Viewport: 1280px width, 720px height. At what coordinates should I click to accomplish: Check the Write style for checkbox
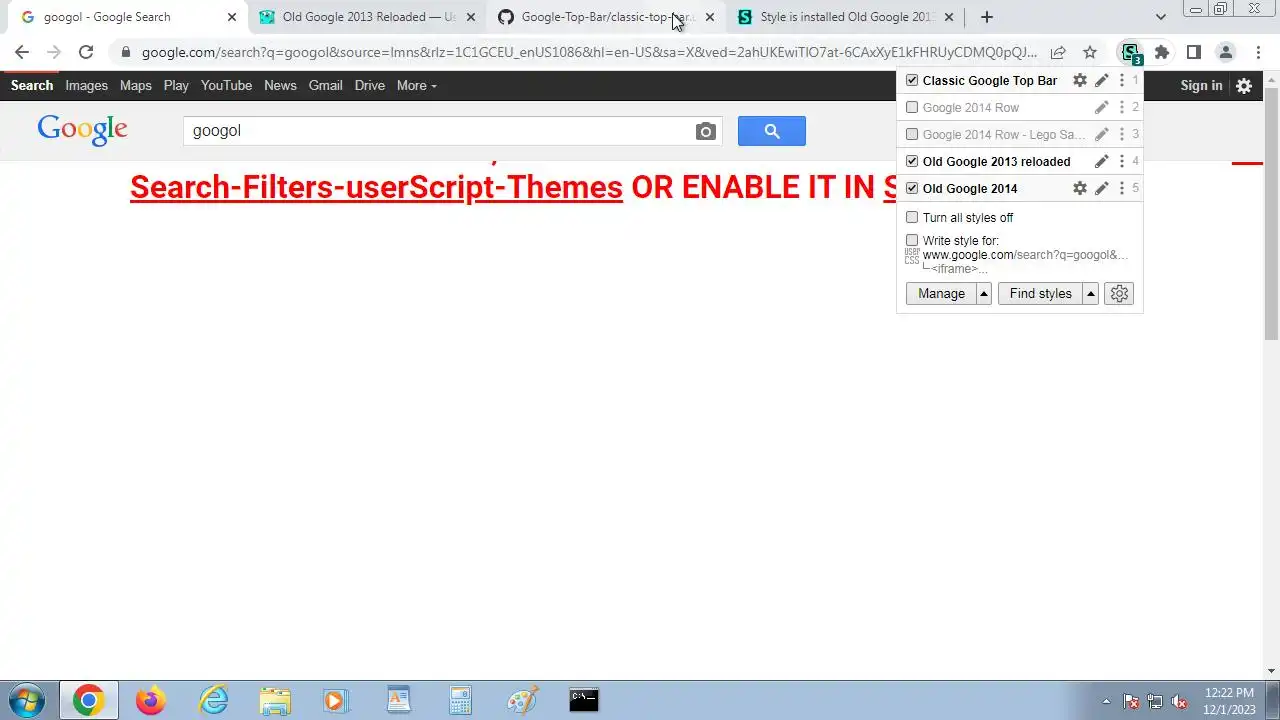[912, 240]
